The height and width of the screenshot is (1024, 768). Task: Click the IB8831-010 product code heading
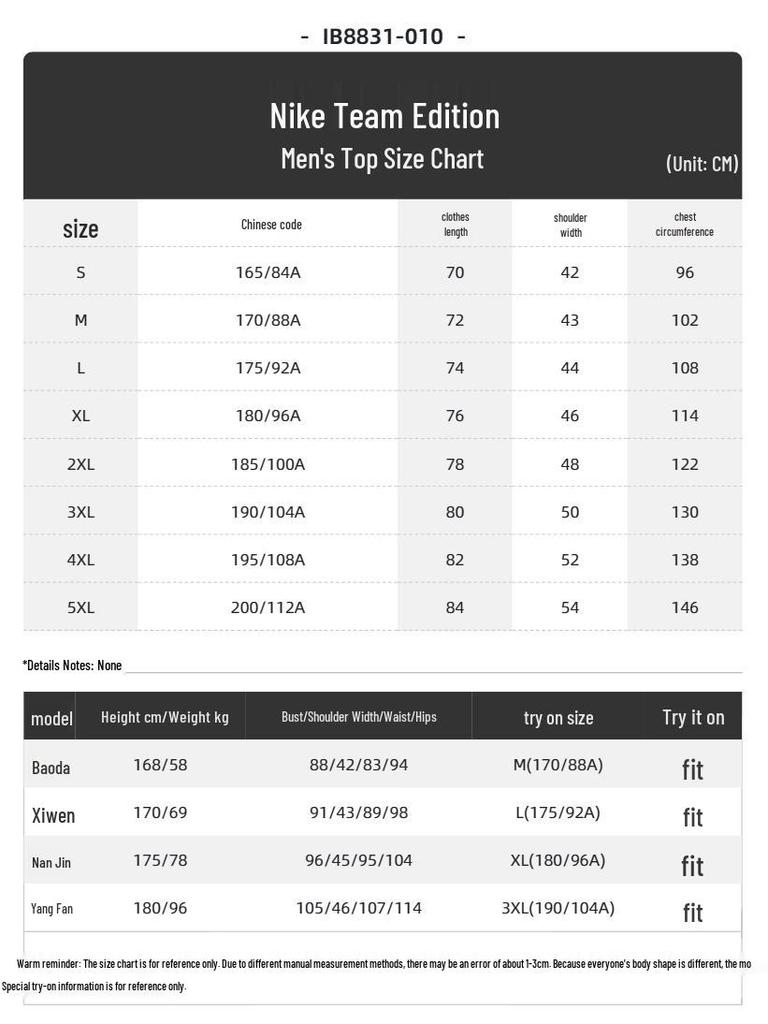(x=383, y=37)
